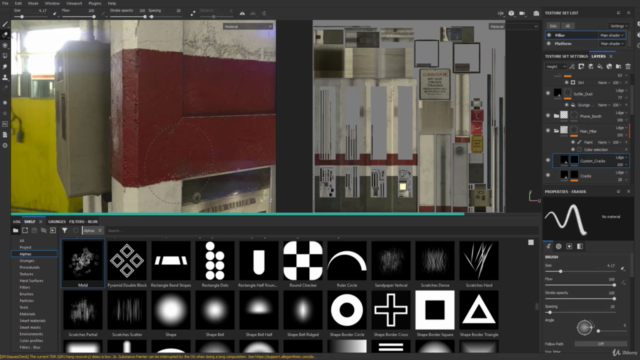Toggle lazy mouse icon near Distance
The height and width of the screenshot is (360, 640).
click(x=193, y=13)
